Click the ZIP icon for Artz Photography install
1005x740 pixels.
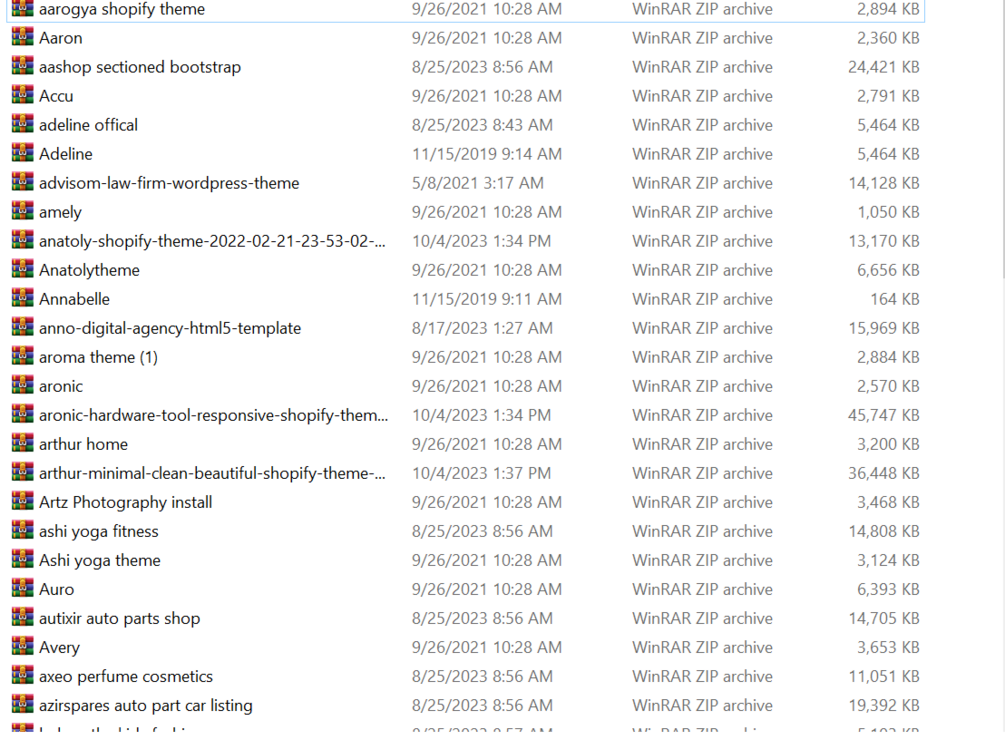click(22, 501)
